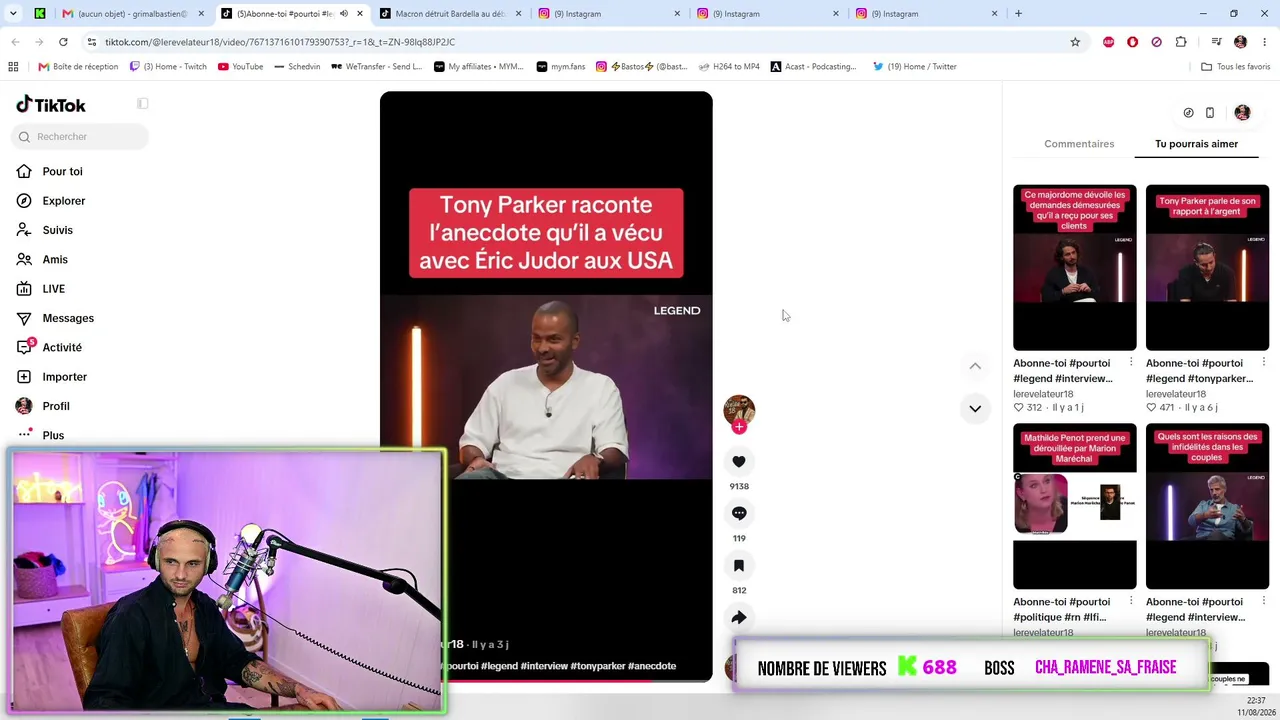Open the Chrome apps grid
1280x720 pixels.
[x=13, y=67]
